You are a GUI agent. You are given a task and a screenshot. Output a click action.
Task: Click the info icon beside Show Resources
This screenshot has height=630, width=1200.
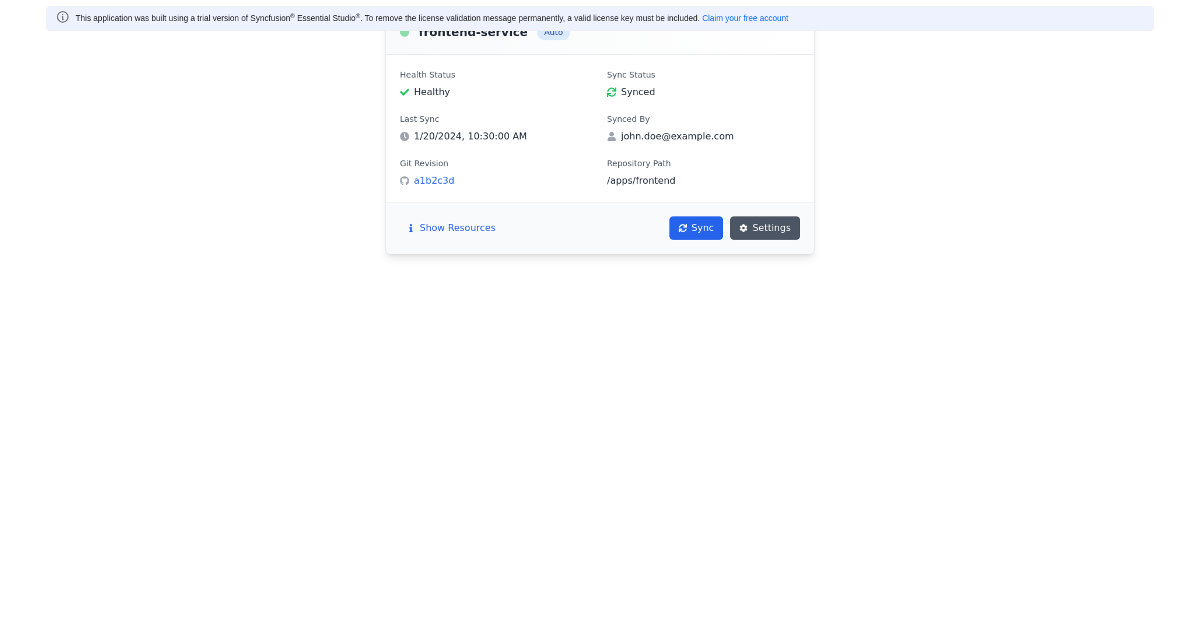(x=410, y=227)
